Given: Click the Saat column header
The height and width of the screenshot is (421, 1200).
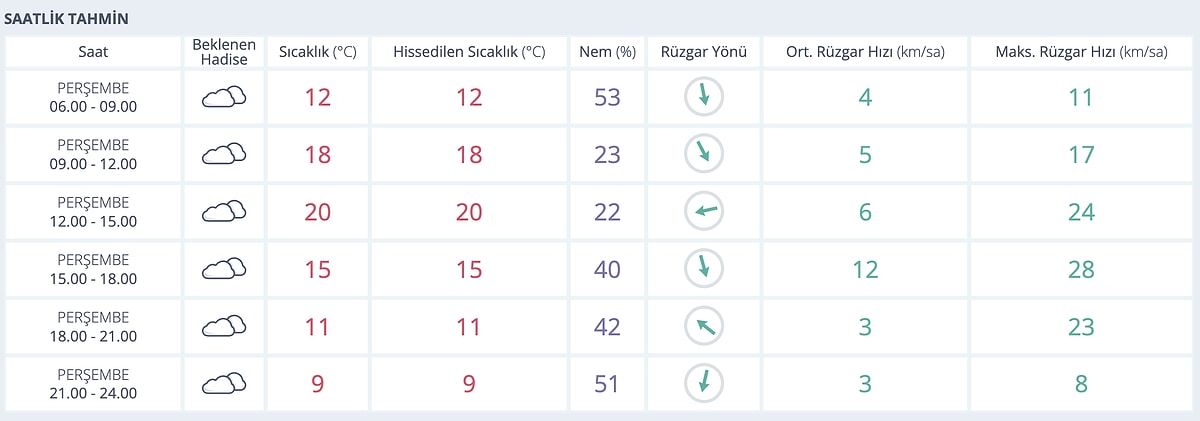Looking at the screenshot, I should click(x=94, y=52).
